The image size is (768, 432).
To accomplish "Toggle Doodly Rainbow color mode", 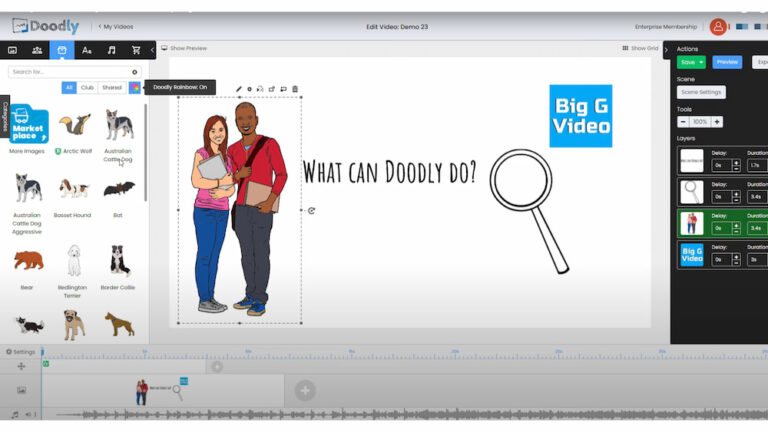I will (x=134, y=88).
